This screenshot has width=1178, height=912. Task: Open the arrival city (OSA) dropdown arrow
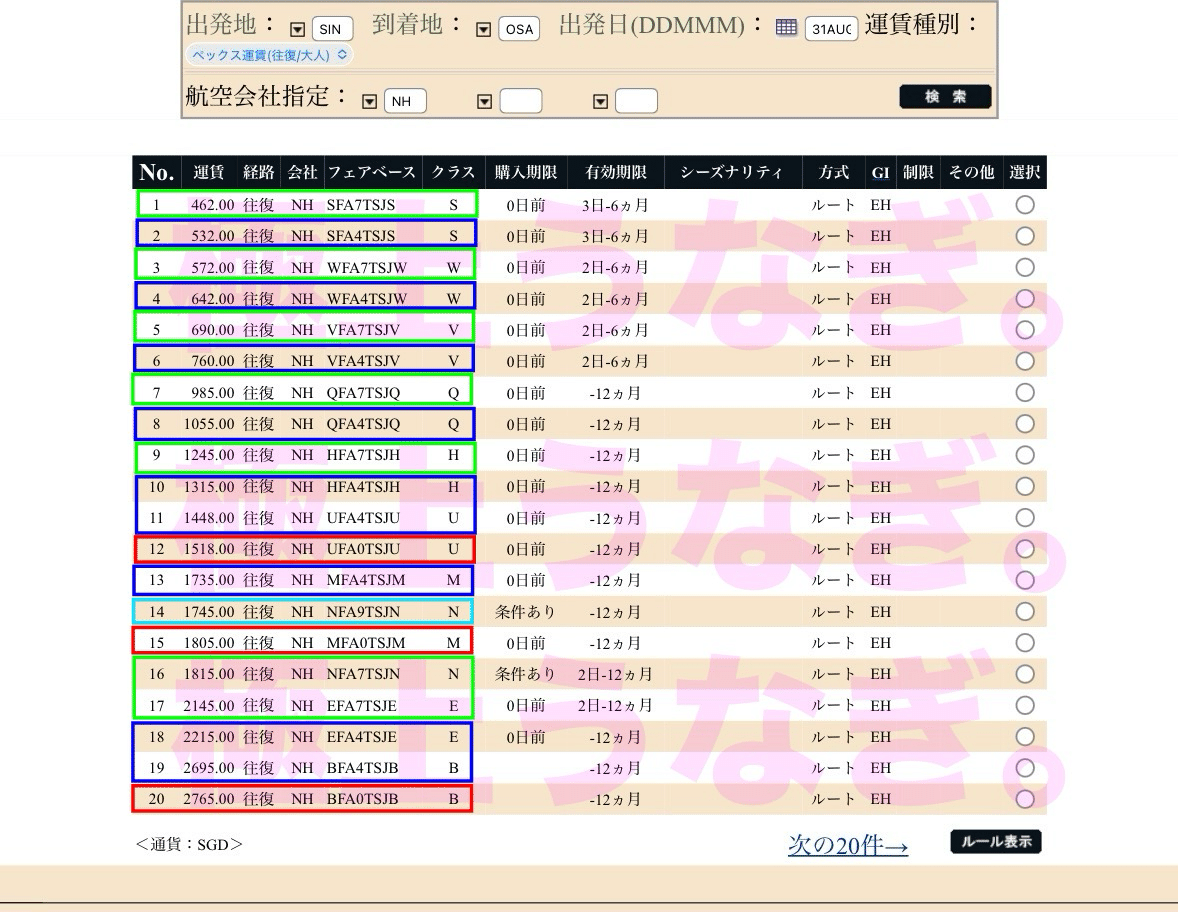(484, 29)
